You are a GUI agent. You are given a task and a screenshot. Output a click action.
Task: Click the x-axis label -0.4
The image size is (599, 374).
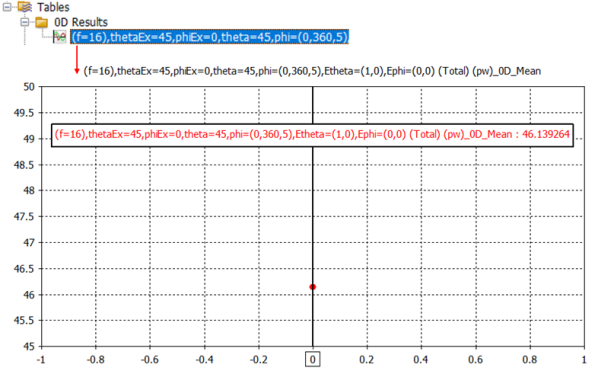coord(204,360)
